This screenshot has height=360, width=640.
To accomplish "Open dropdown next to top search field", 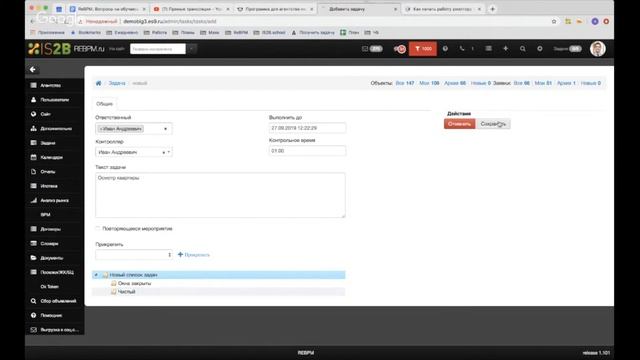I will pyautogui.click(x=191, y=49).
